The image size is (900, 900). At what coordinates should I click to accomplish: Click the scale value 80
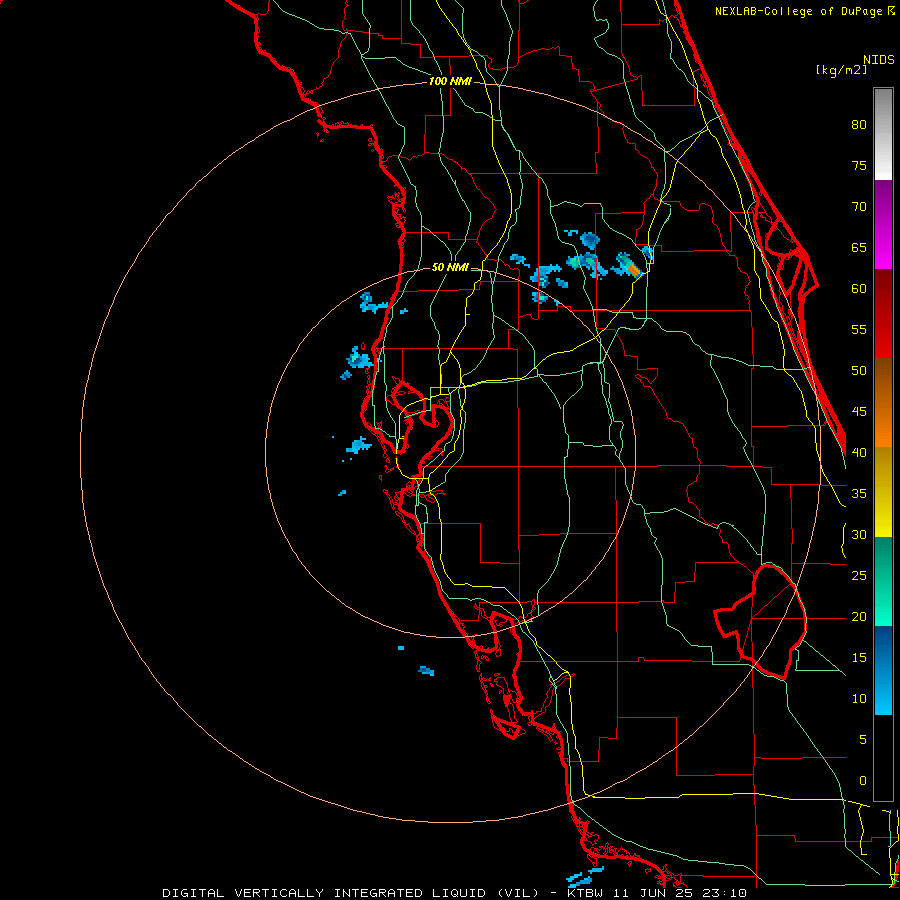click(x=859, y=125)
